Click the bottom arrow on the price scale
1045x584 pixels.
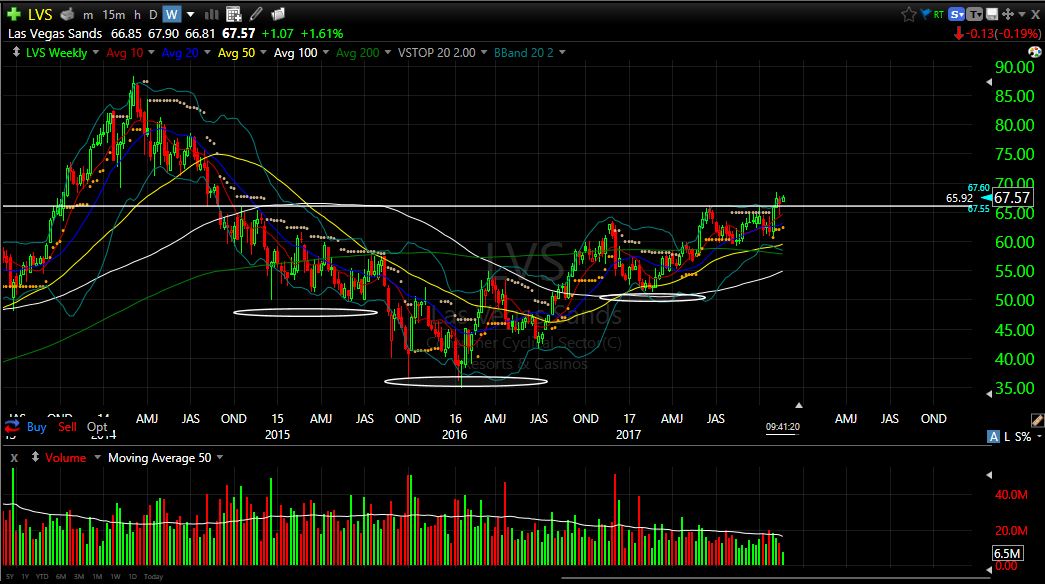click(x=989, y=394)
